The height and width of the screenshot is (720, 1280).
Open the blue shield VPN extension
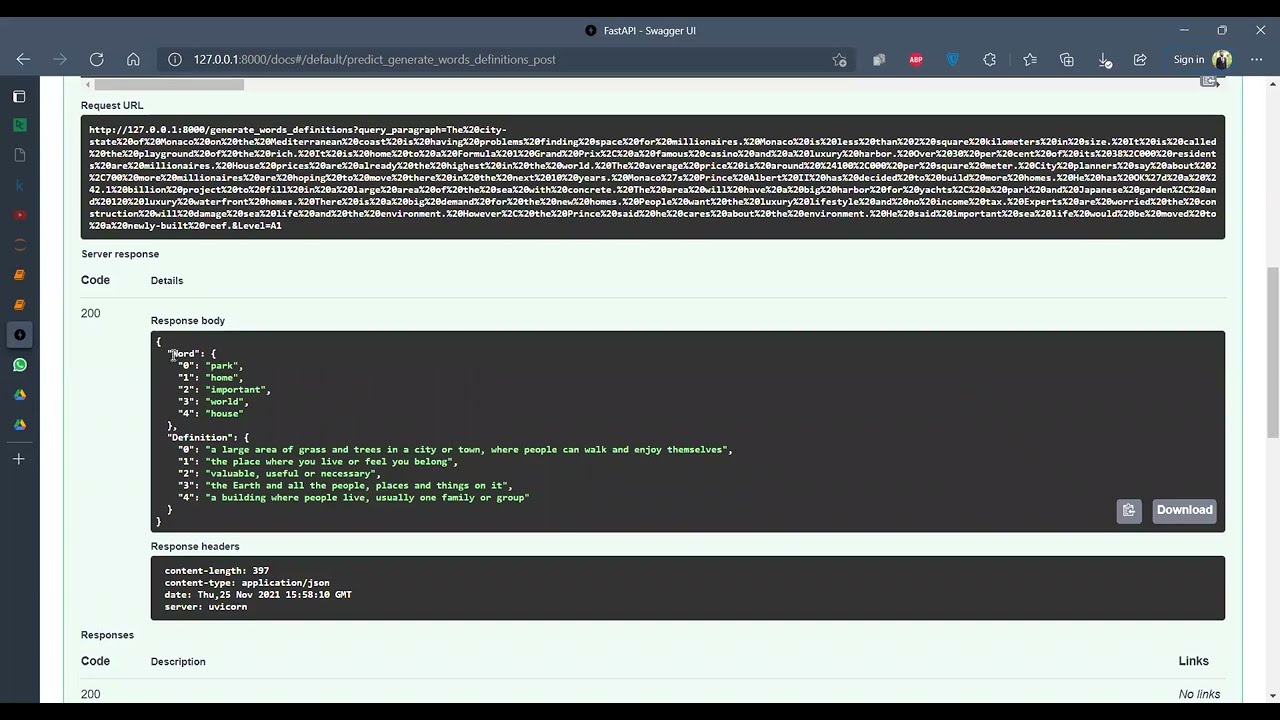click(x=953, y=59)
